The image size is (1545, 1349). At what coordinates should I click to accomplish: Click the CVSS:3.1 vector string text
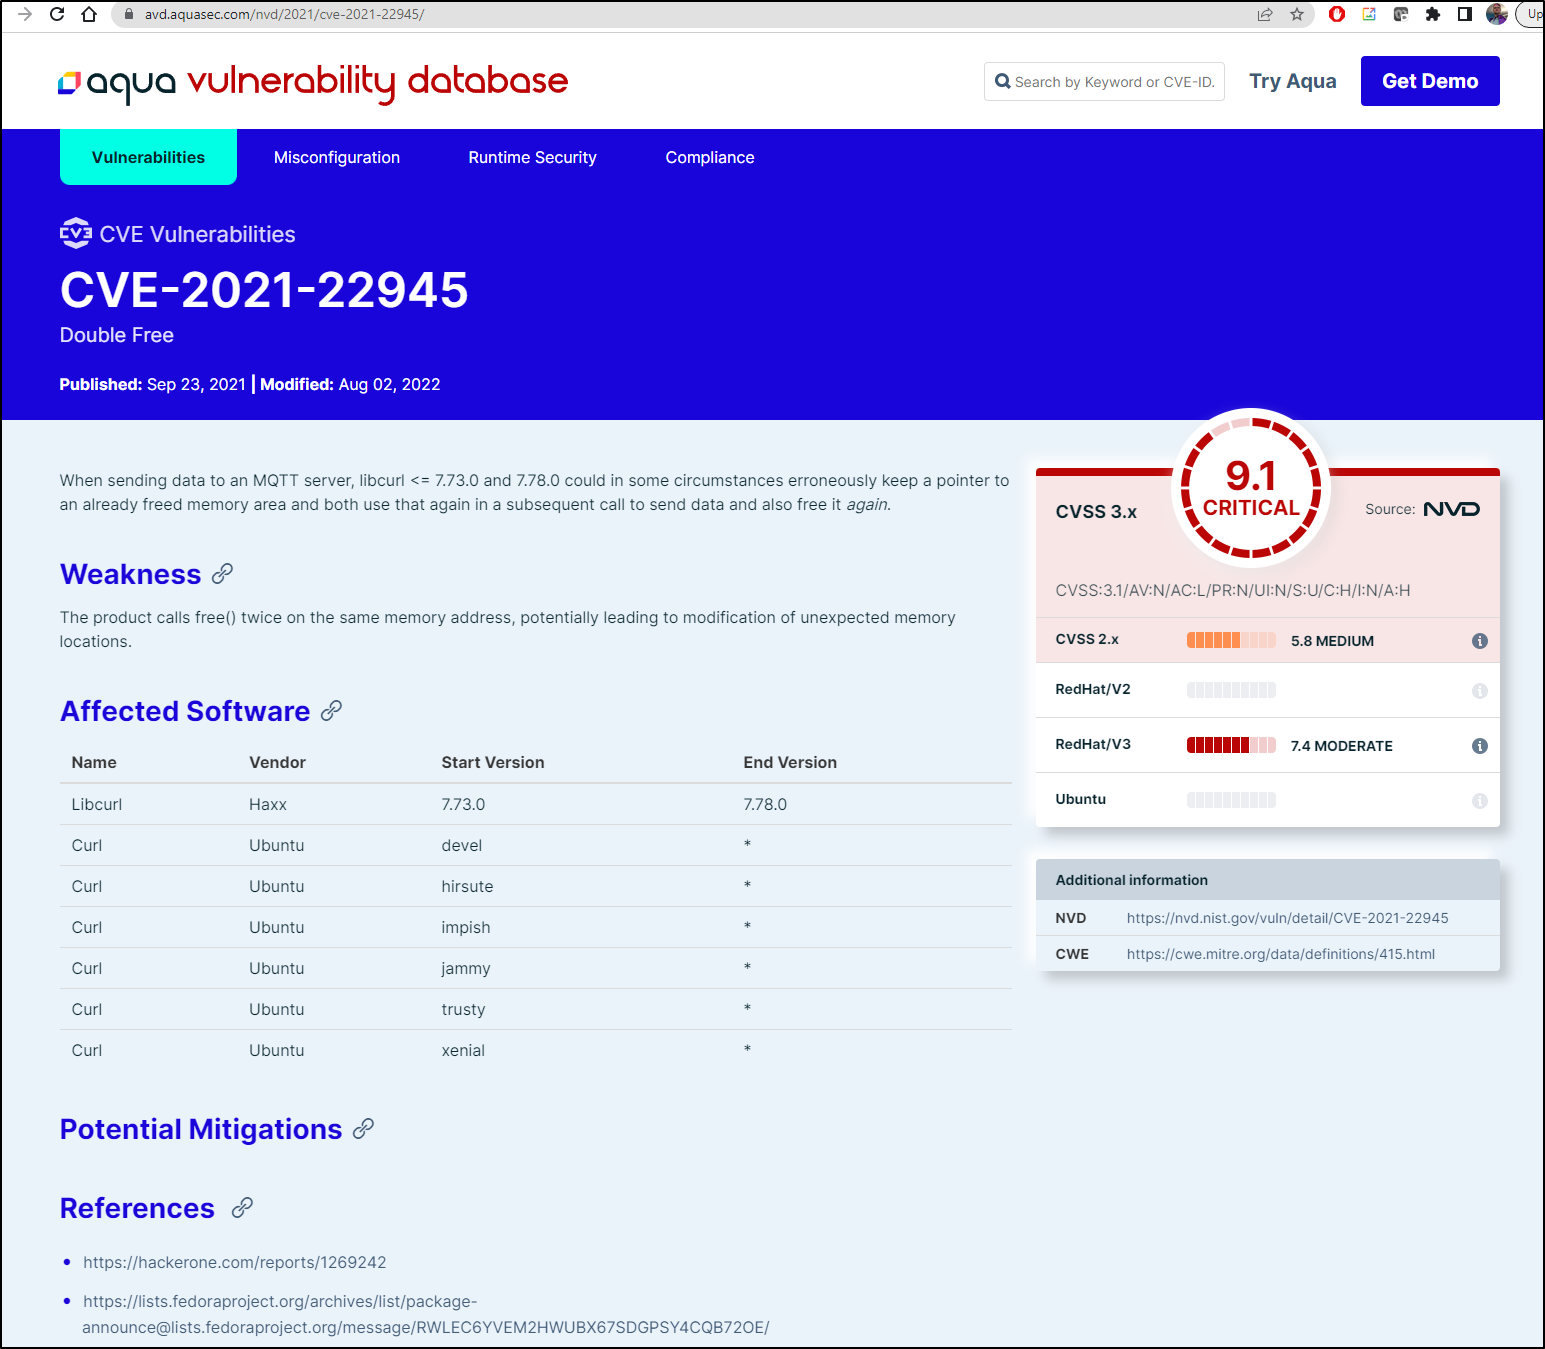point(1233,590)
